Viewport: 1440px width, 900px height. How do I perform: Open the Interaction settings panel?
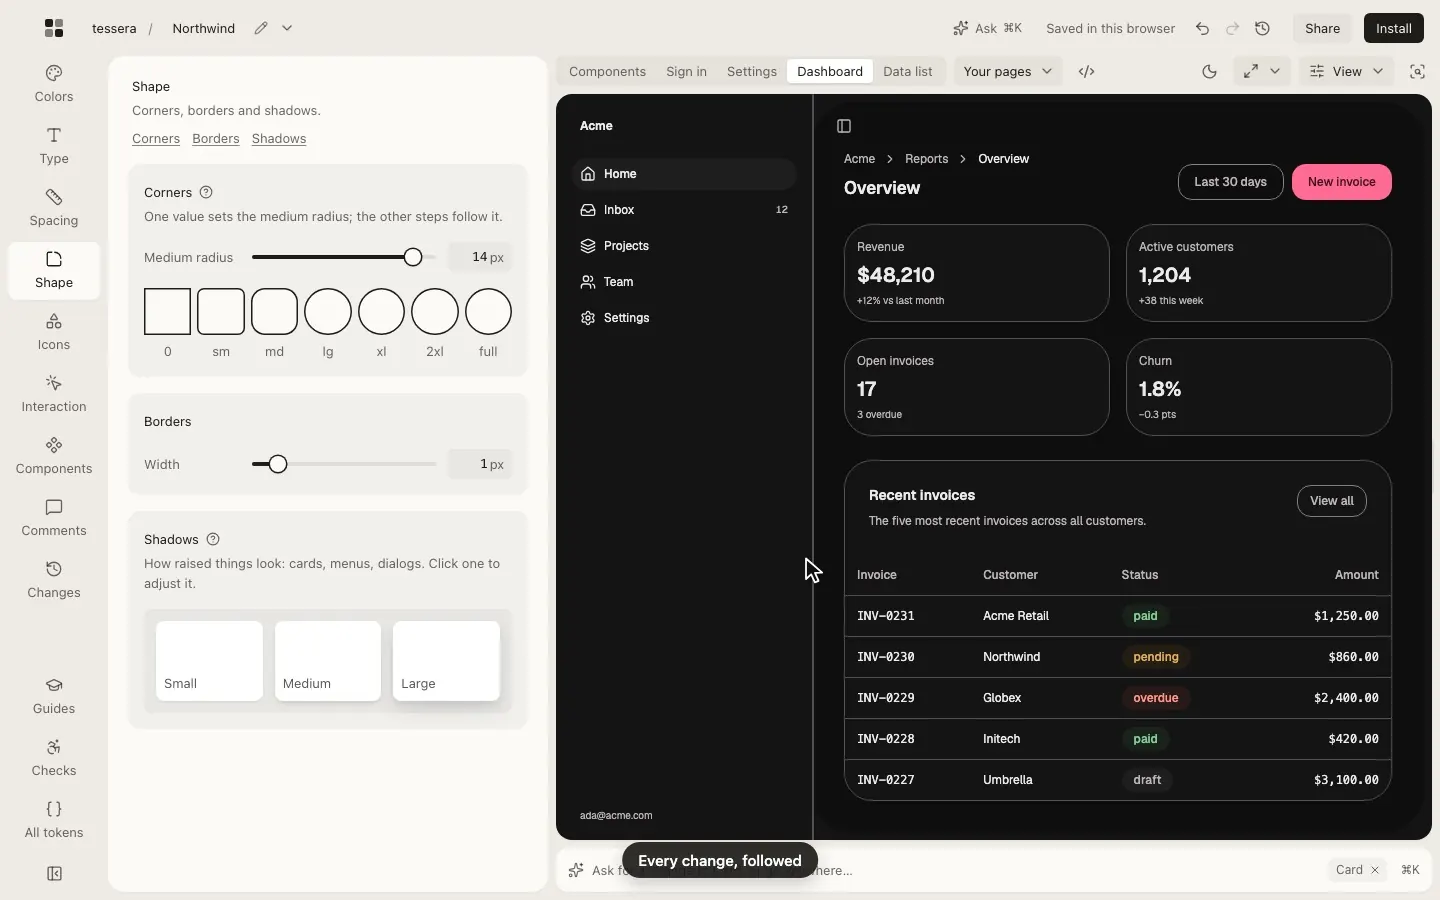(x=54, y=394)
